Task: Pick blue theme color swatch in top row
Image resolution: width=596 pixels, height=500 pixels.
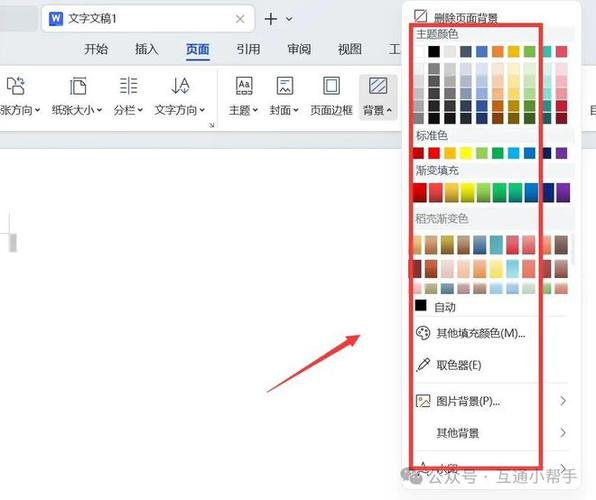Action: [482, 51]
